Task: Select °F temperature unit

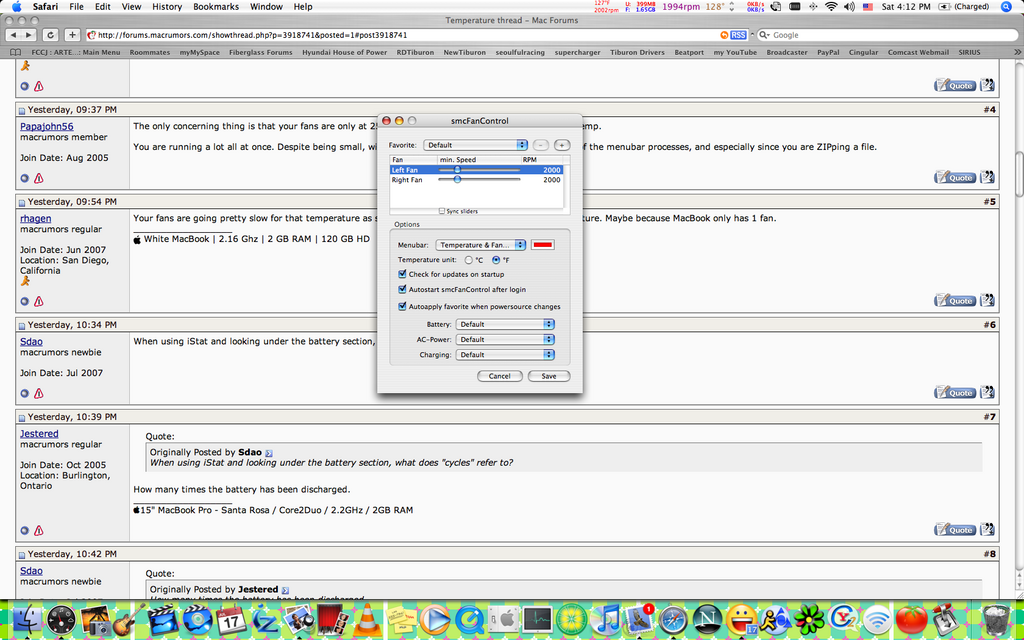Action: 496,260
